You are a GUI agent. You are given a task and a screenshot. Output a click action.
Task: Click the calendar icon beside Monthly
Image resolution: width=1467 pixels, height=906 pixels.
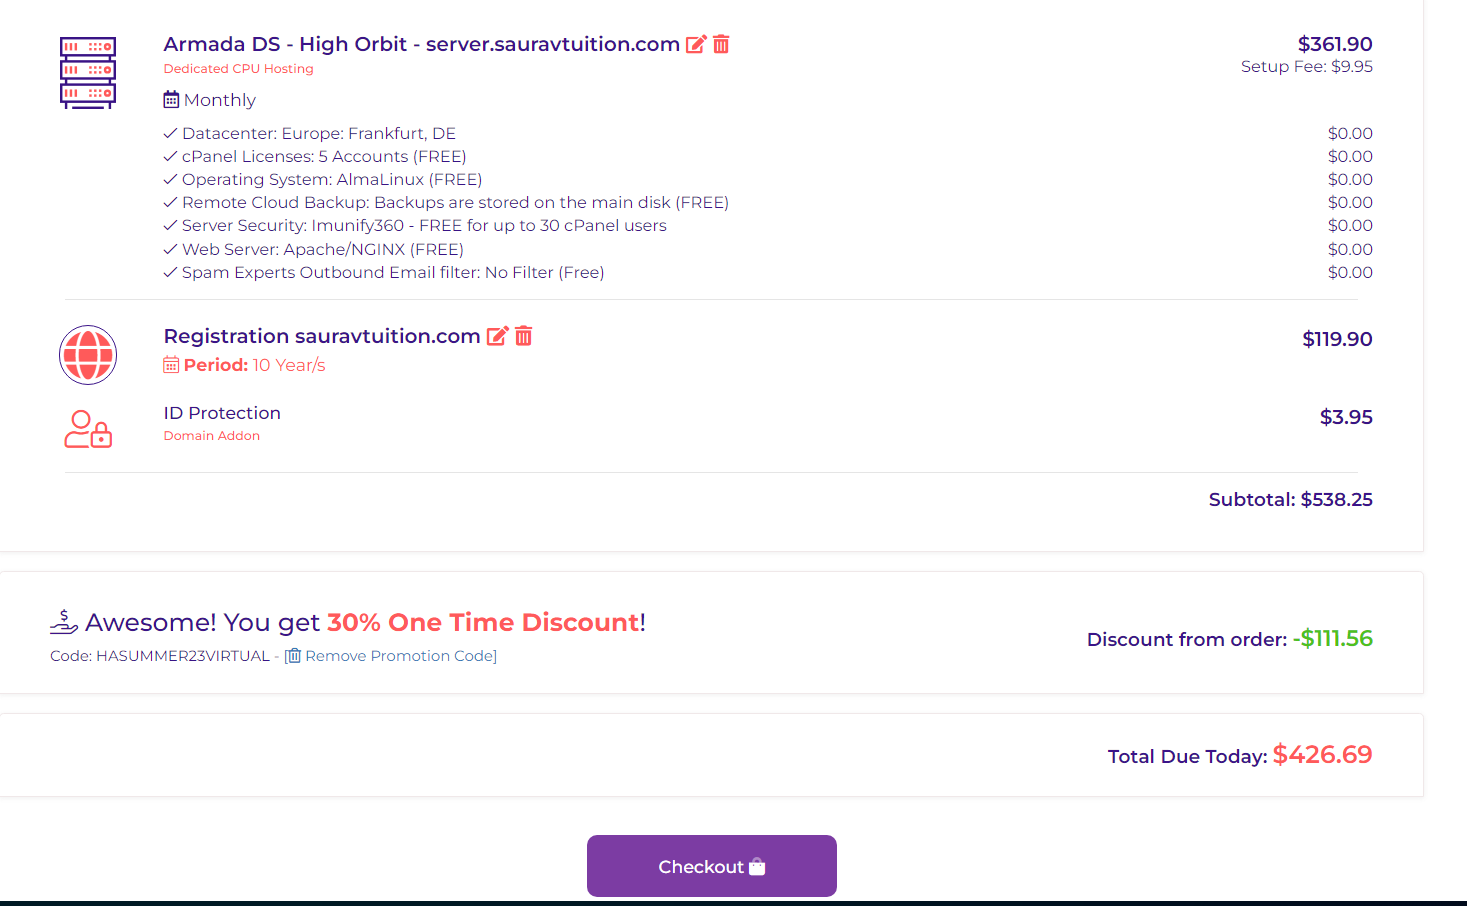pyautogui.click(x=171, y=100)
